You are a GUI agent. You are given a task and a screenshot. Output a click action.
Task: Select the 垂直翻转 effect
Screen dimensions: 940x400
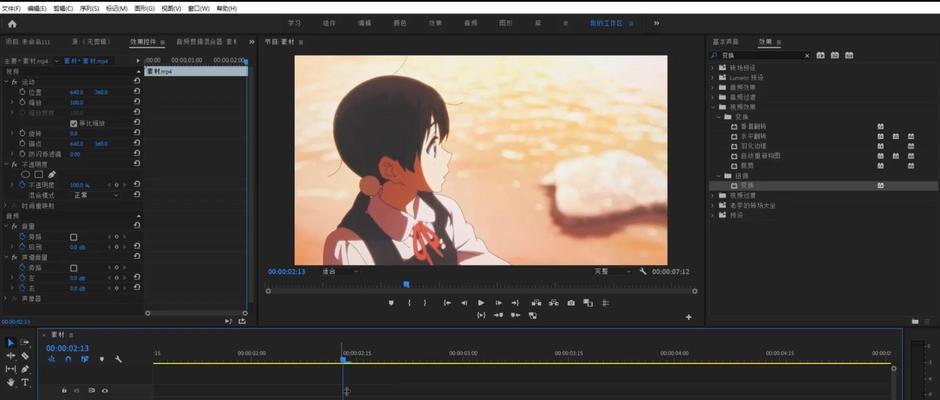(754, 127)
